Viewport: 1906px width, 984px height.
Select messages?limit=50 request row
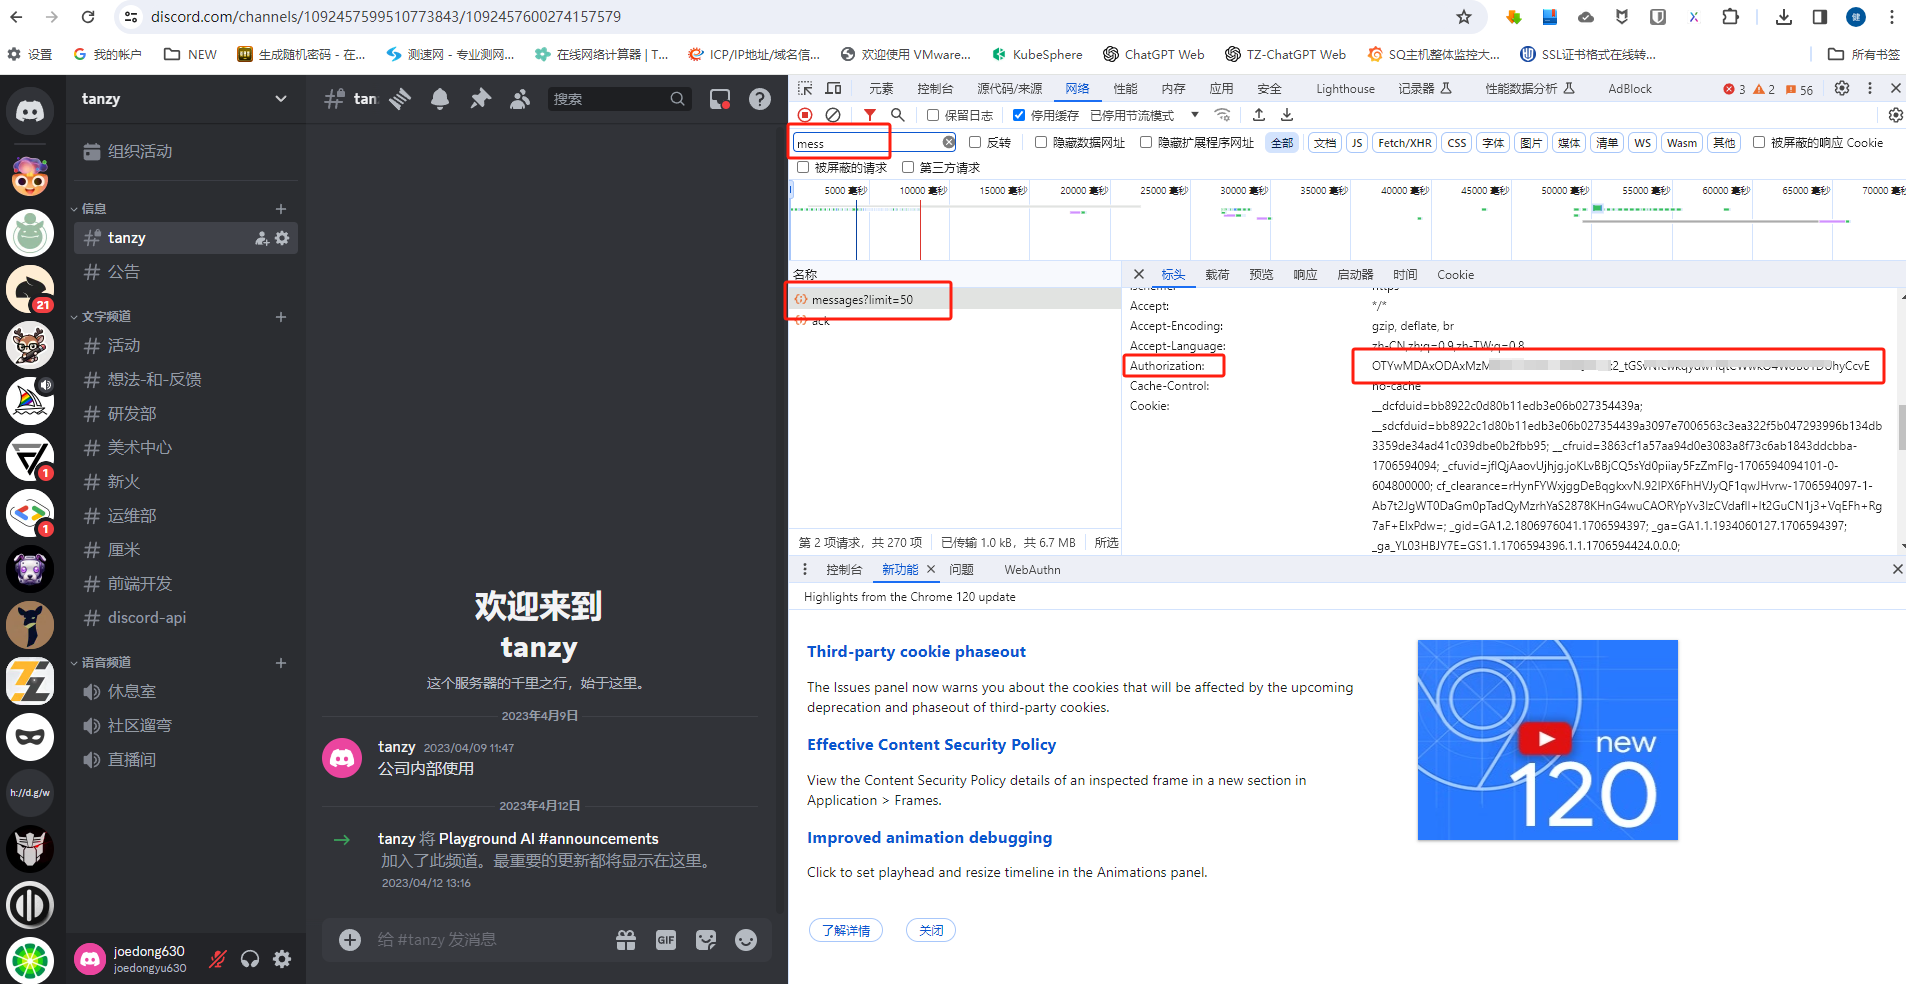click(955, 299)
